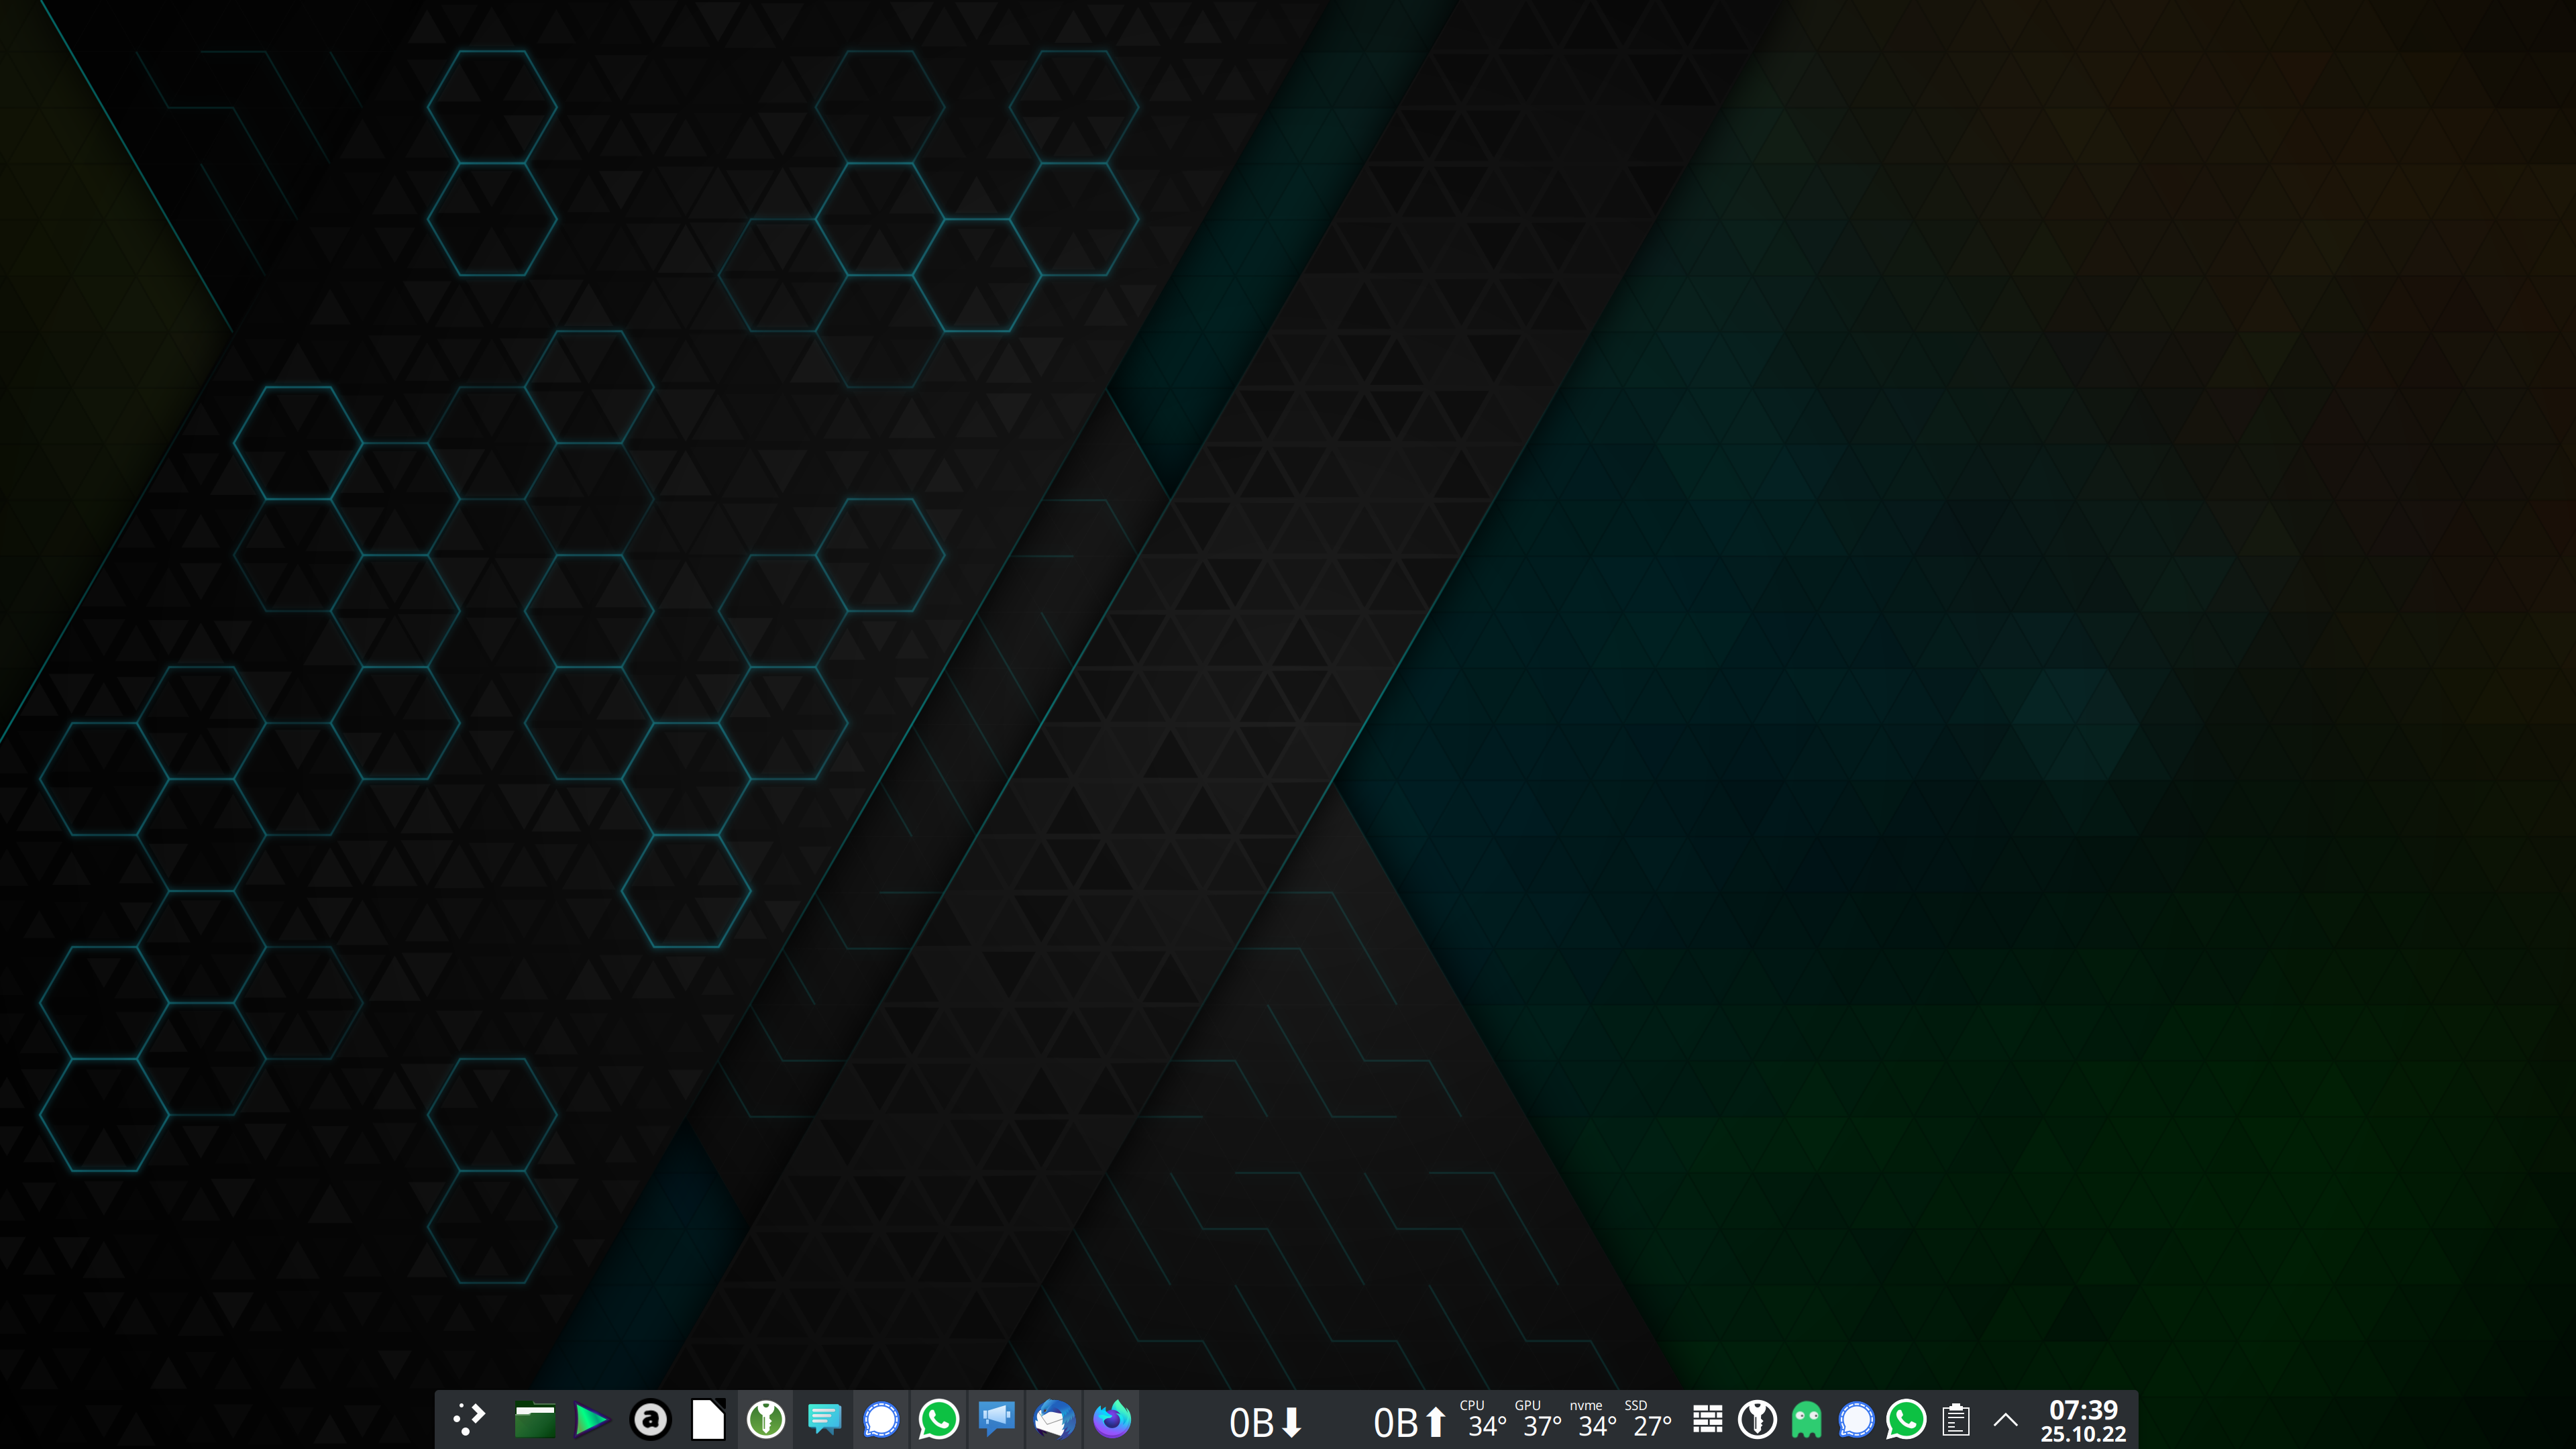Open the green file manager folder
Screen dimensions: 2576x1449
click(x=534, y=1420)
